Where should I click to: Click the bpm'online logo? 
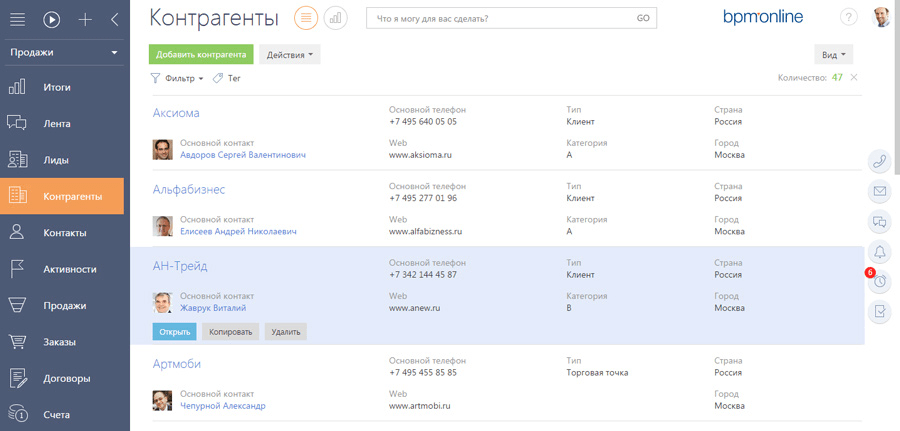point(763,17)
